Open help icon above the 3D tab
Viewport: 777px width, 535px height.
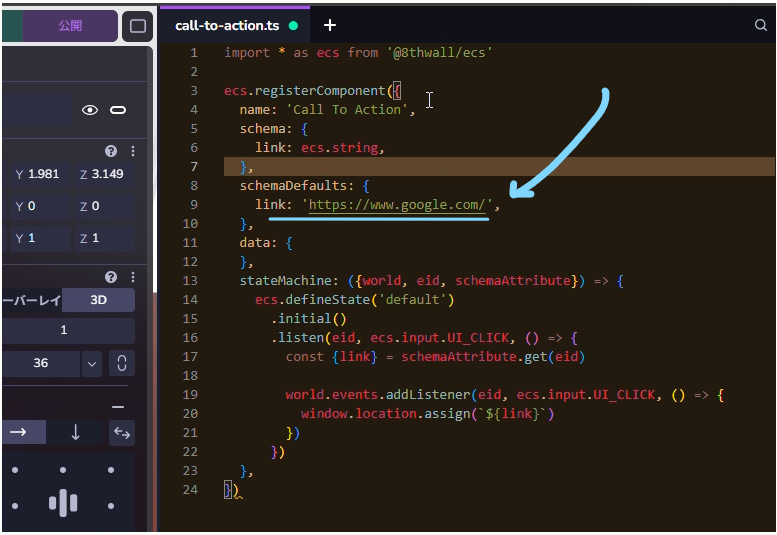pos(111,277)
